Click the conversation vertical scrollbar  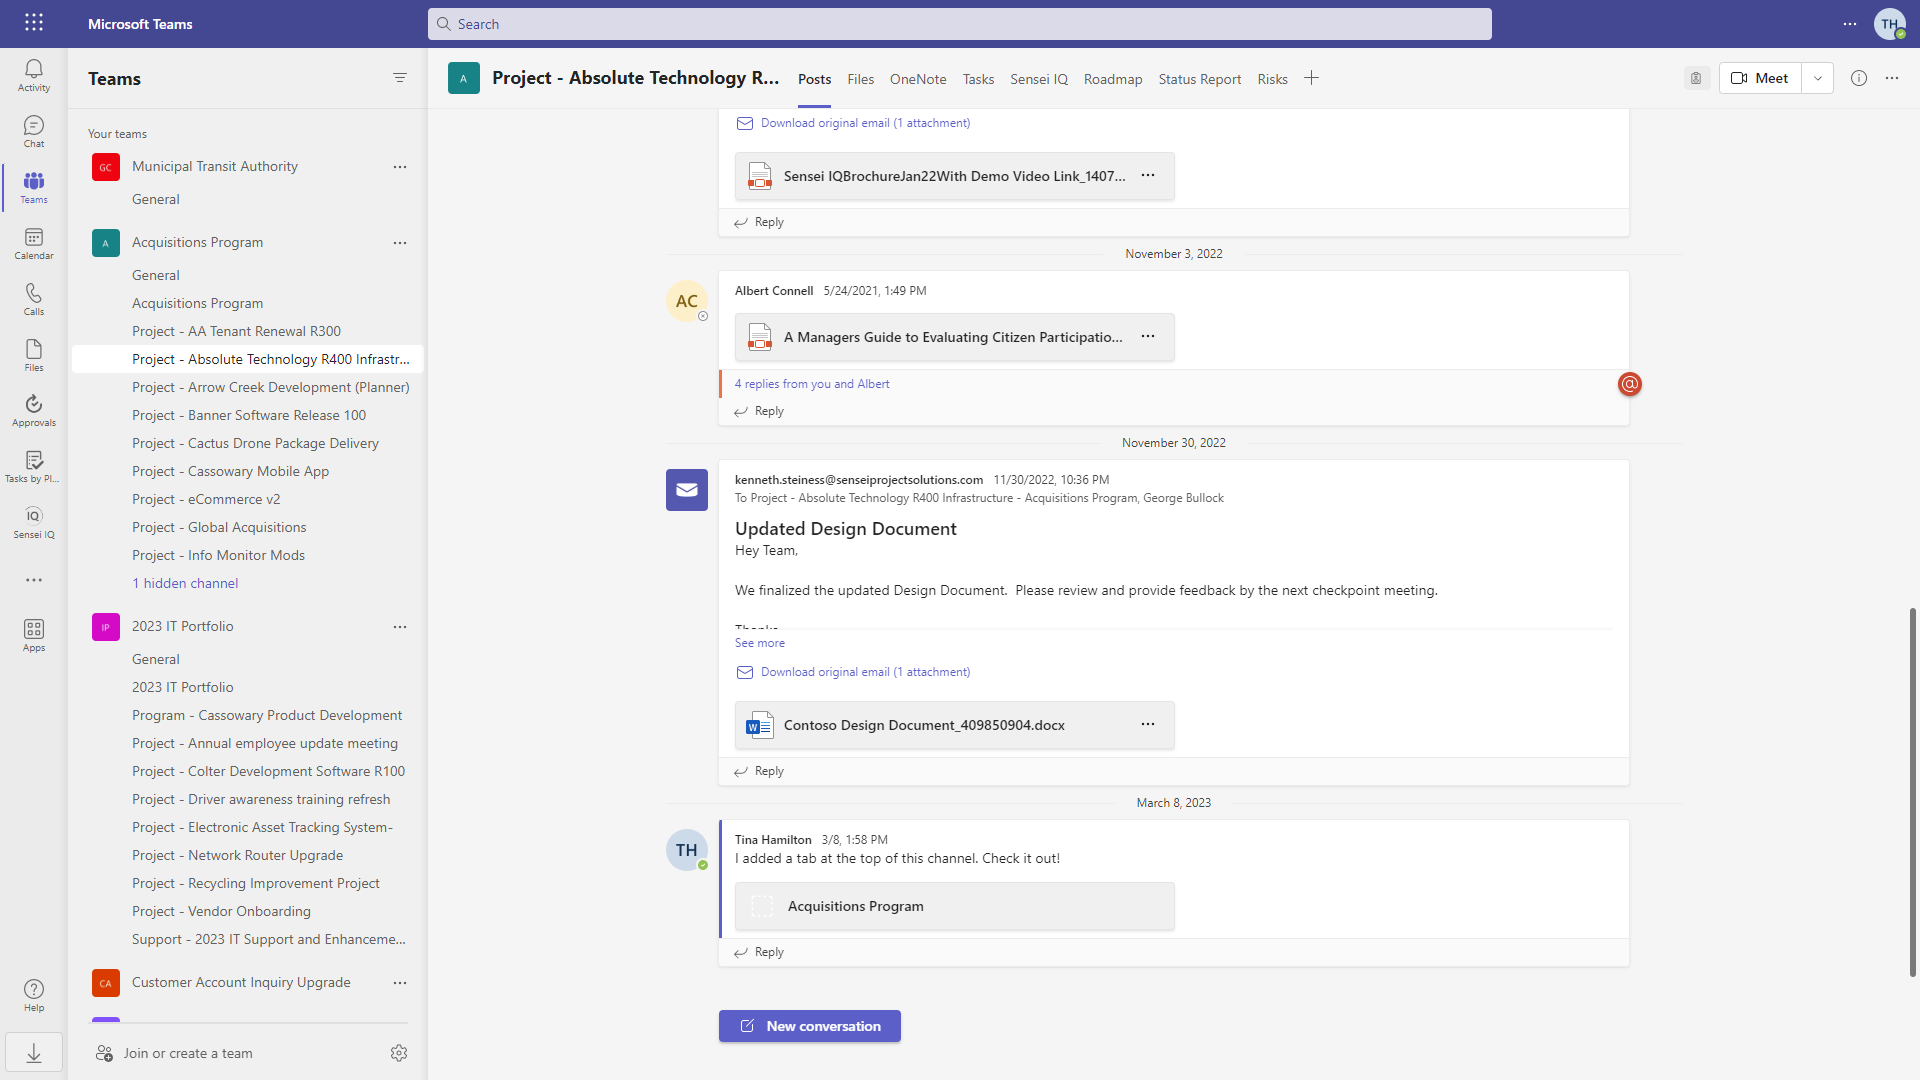click(x=1913, y=790)
